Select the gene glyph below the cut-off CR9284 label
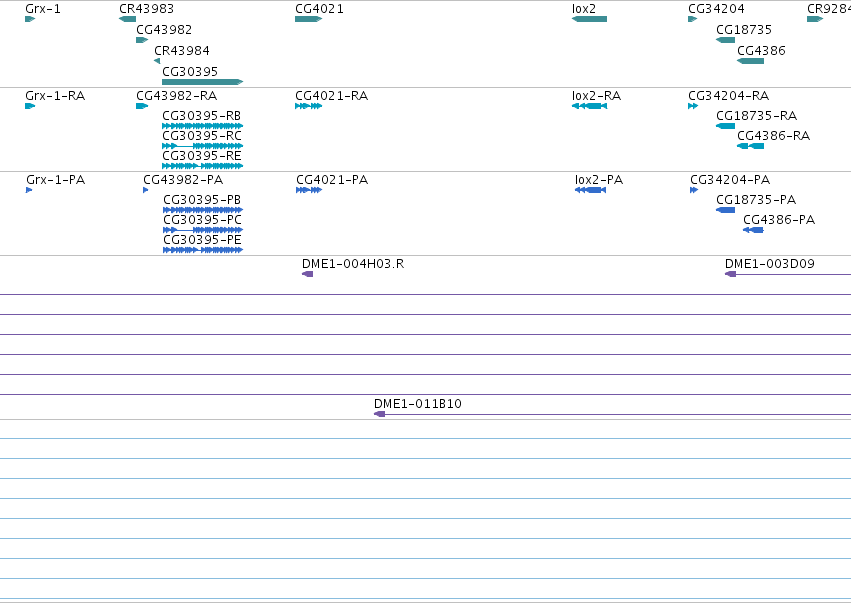Image resolution: width=851 pixels, height=603 pixels. coord(815,19)
